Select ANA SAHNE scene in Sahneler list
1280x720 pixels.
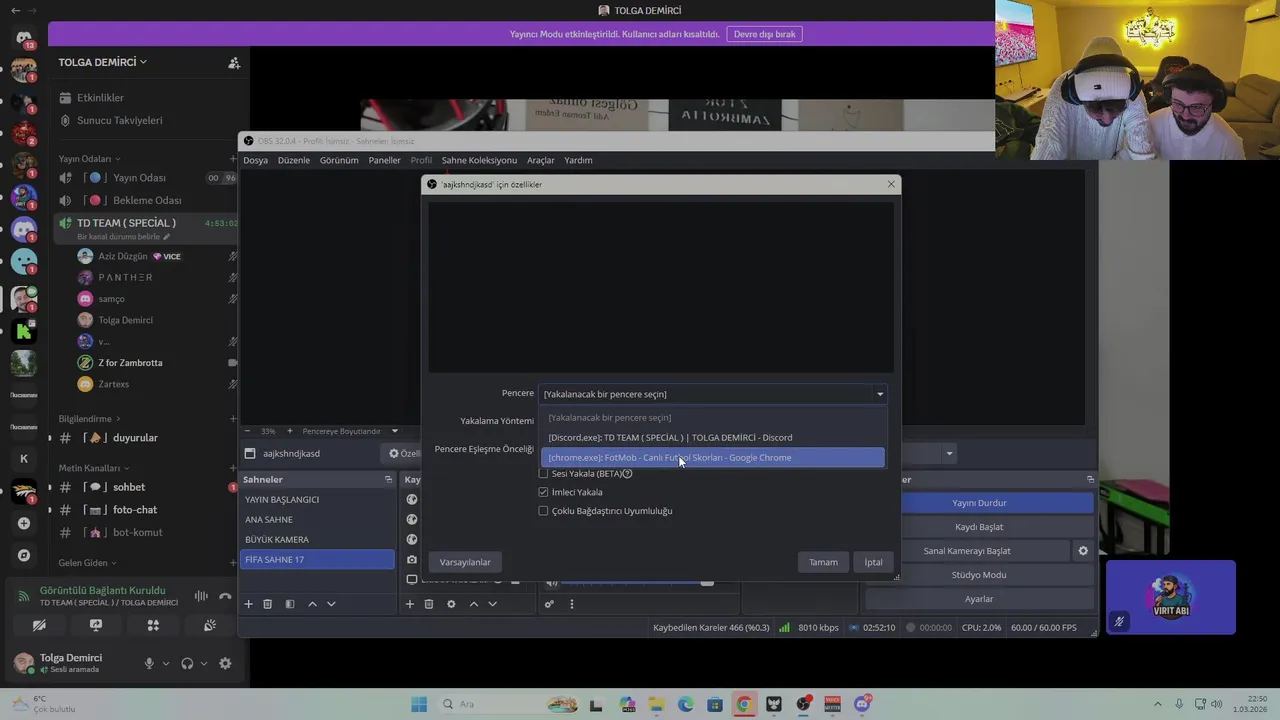click(x=316, y=520)
